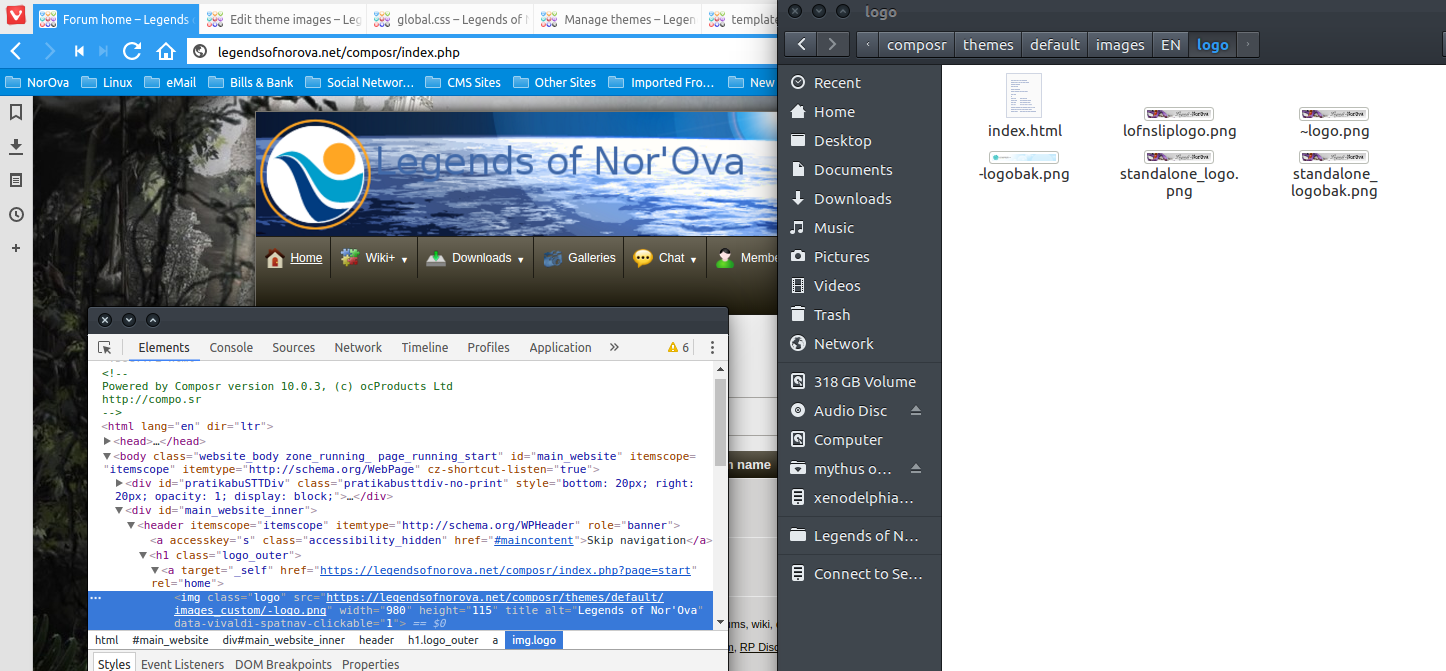
Task: Open the Vivaldi downloads panel icon
Action: [x=16, y=146]
